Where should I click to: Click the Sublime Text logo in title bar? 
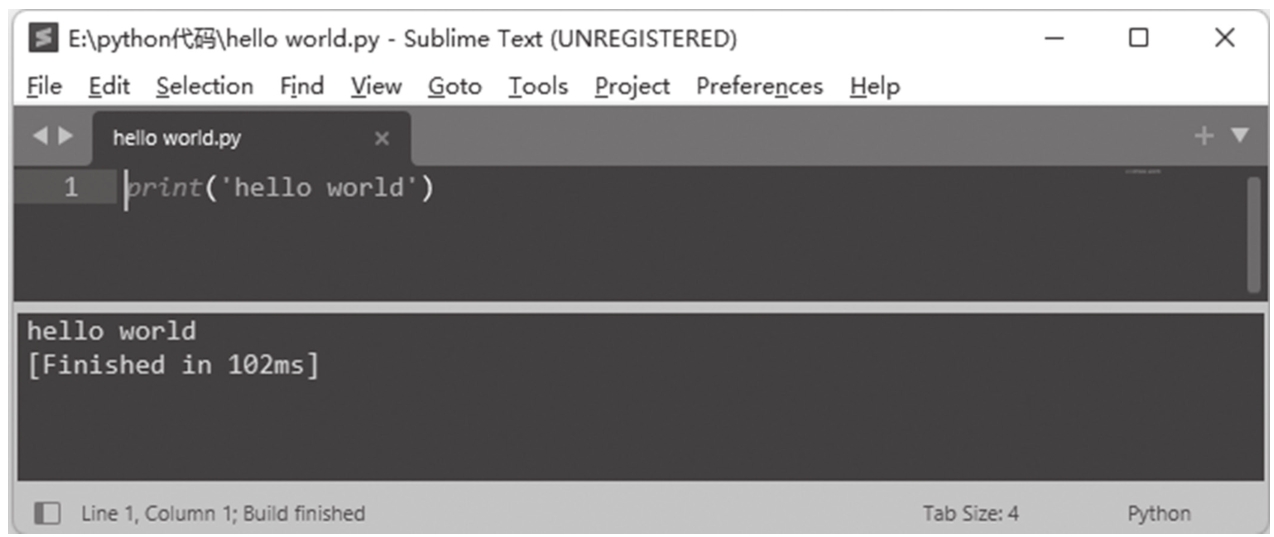(43, 39)
